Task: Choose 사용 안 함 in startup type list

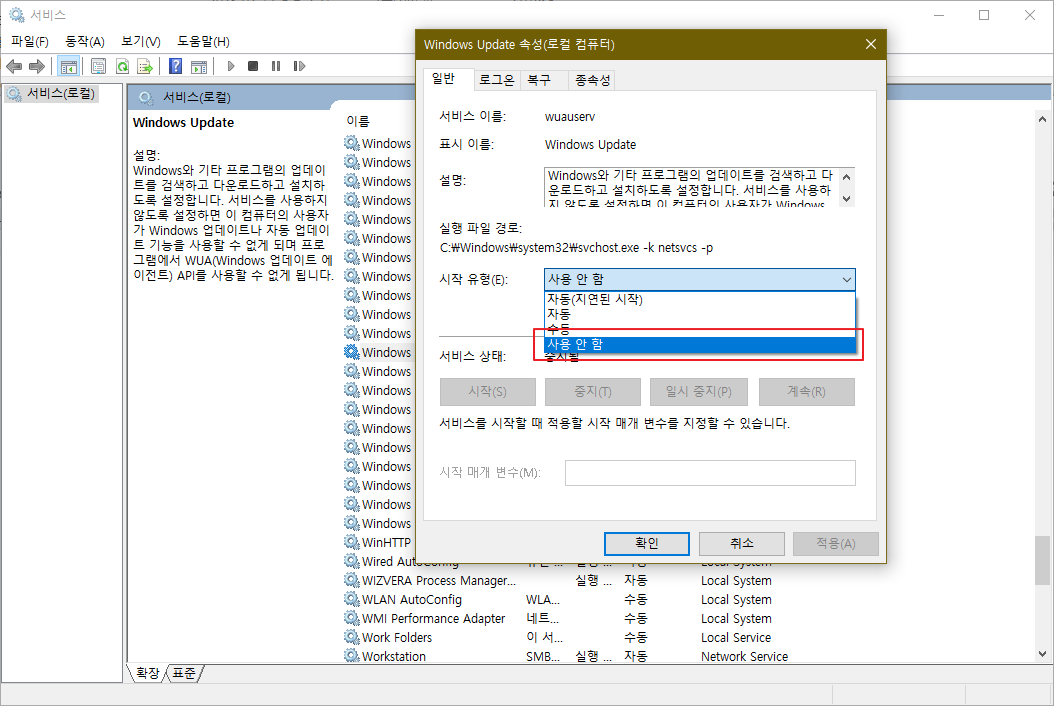Action: point(699,344)
